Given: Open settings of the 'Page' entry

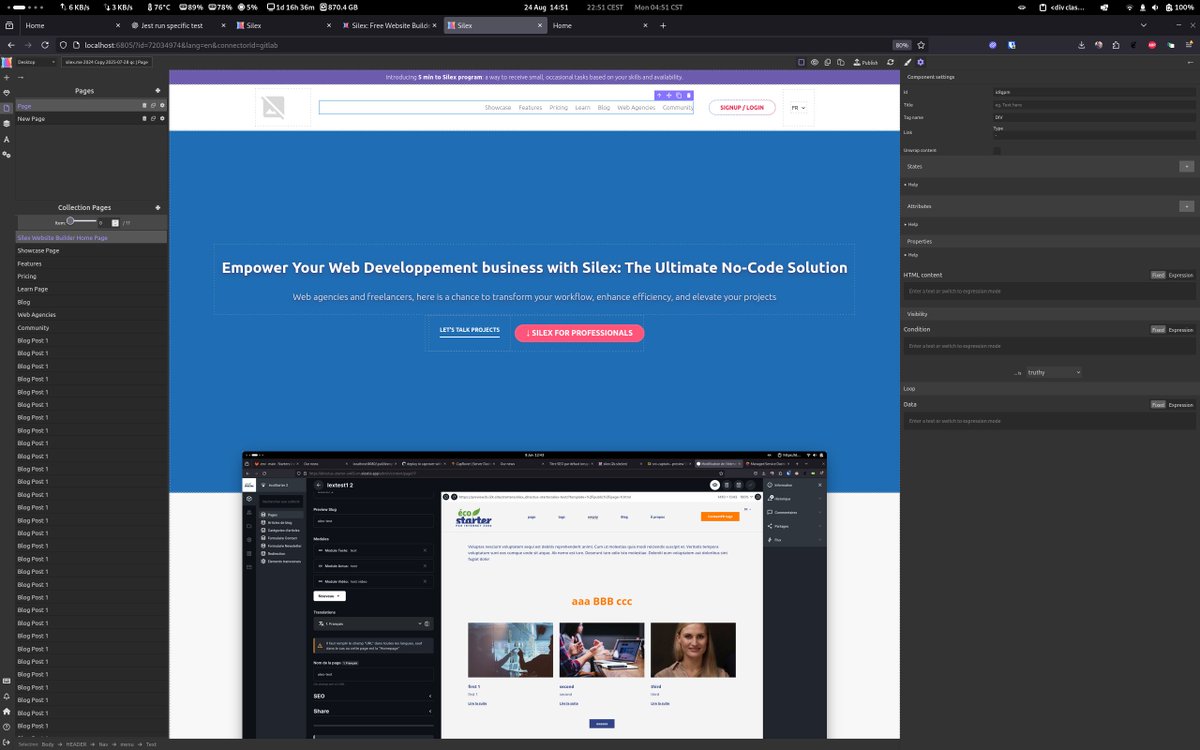Looking at the screenshot, I should [x=162, y=105].
